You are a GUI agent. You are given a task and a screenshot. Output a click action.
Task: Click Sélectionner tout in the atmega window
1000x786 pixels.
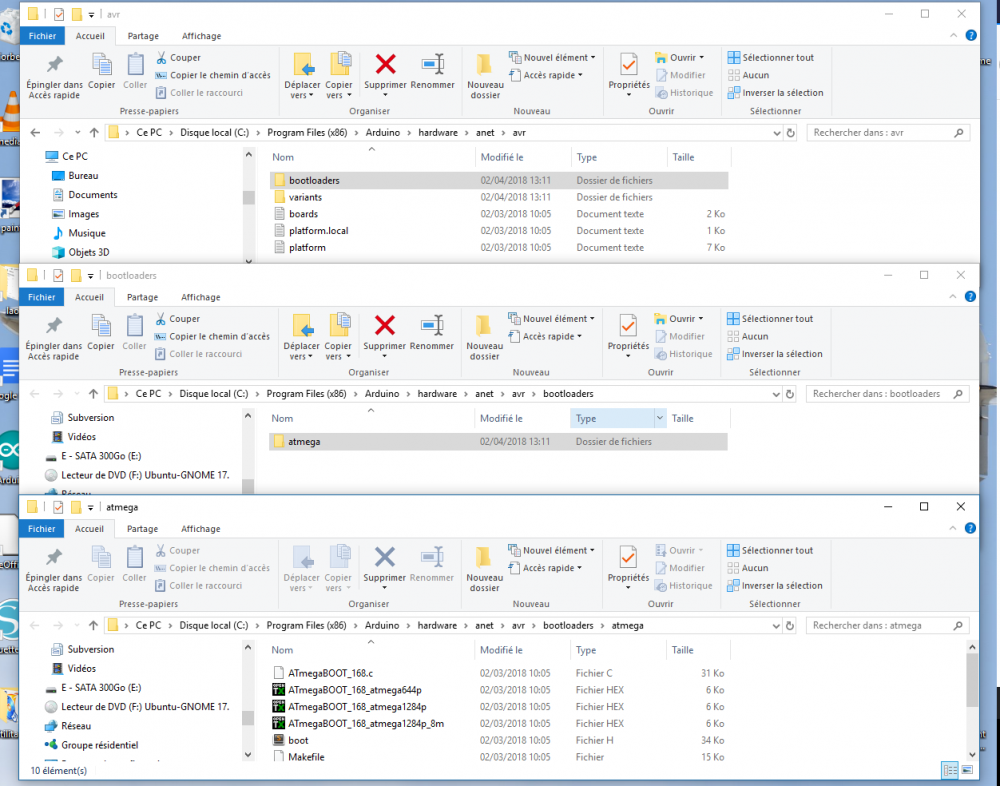pyautogui.click(x=770, y=550)
